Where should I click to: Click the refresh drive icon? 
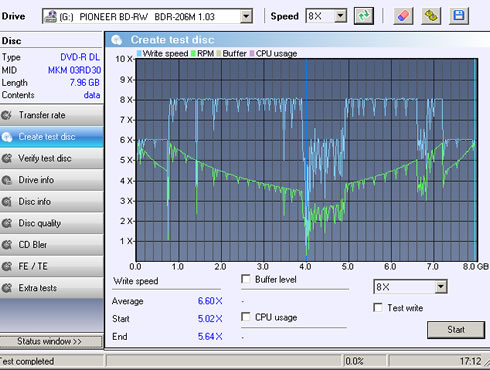click(x=364, y=16)
